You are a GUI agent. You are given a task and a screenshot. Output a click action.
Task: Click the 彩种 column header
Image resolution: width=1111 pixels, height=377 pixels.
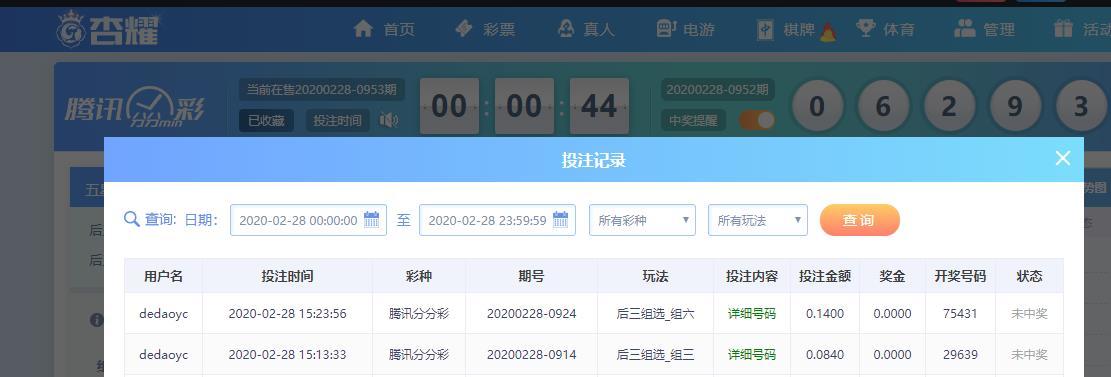(419, 276)
